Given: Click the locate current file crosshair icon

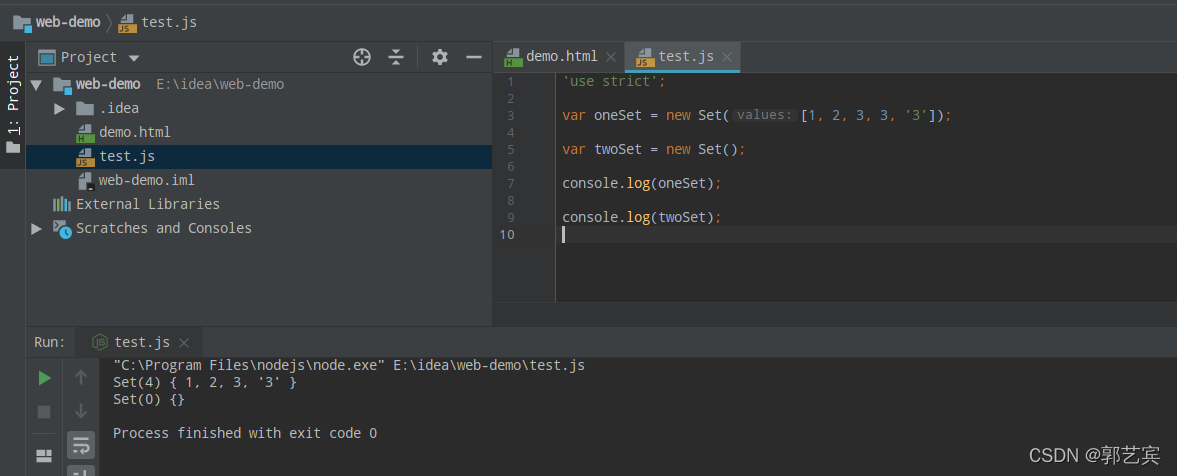Looking at the screenshot, I should pyautogui.click(x=362, y=57).
